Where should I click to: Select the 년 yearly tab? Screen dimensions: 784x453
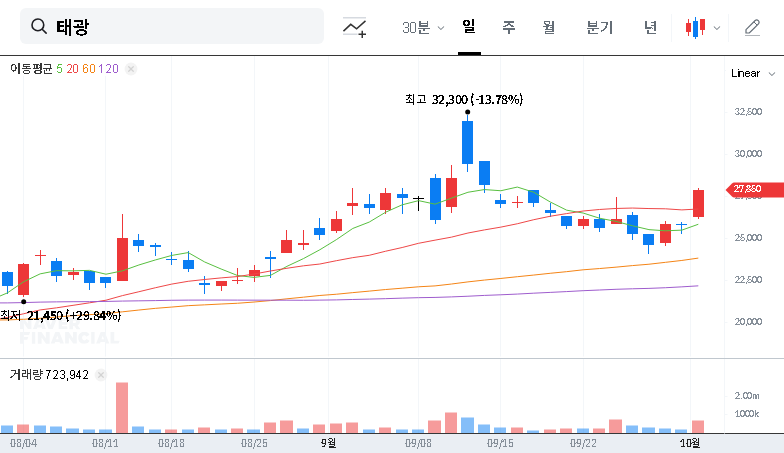(x=650, y=27)
